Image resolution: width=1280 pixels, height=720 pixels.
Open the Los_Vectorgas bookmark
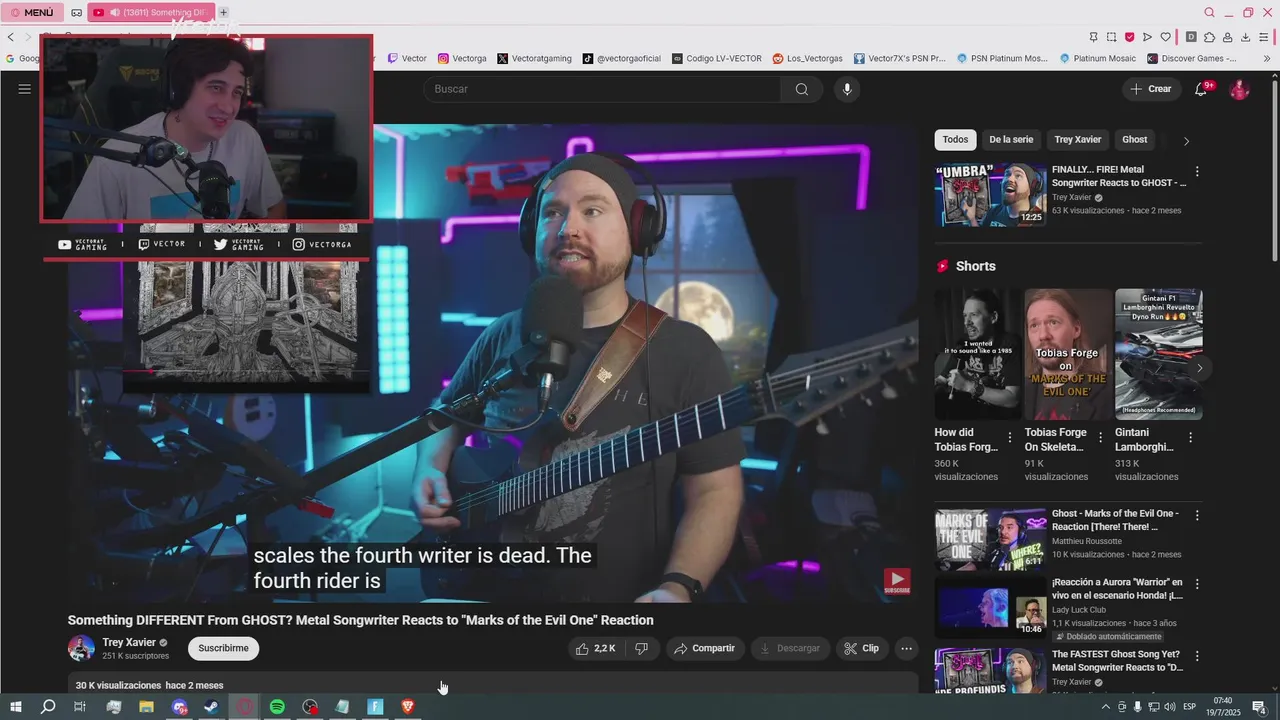808,58
